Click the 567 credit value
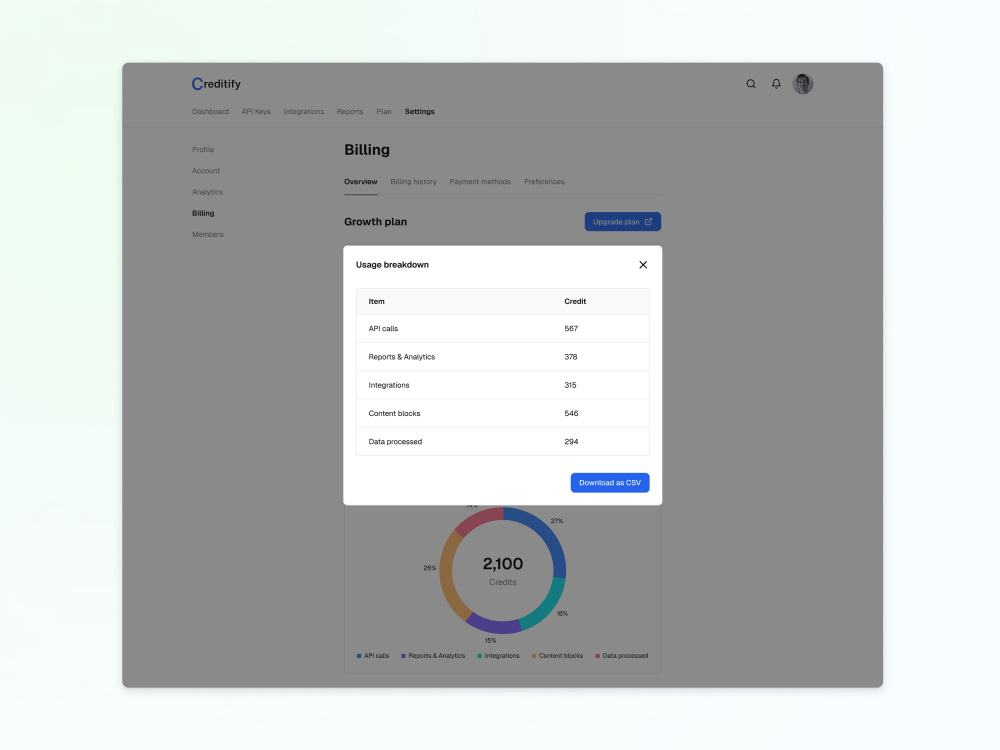Screen dimensions: 1000x750 click(571, 328)
